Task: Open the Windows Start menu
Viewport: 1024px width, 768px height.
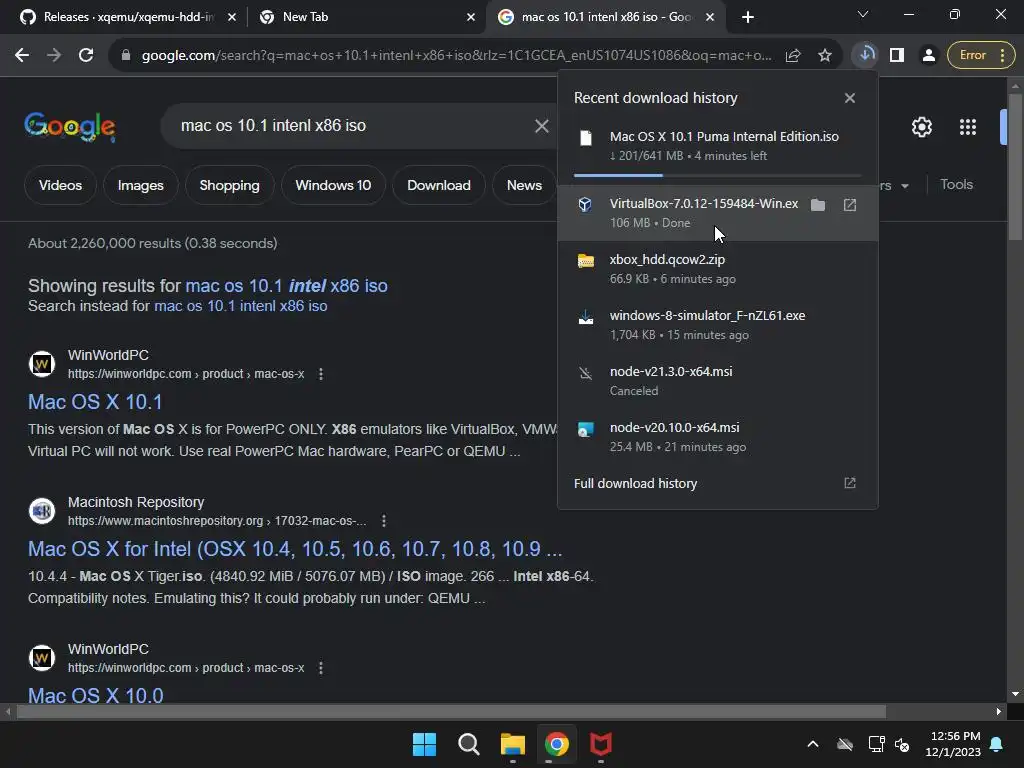Action: pos(424,744)
